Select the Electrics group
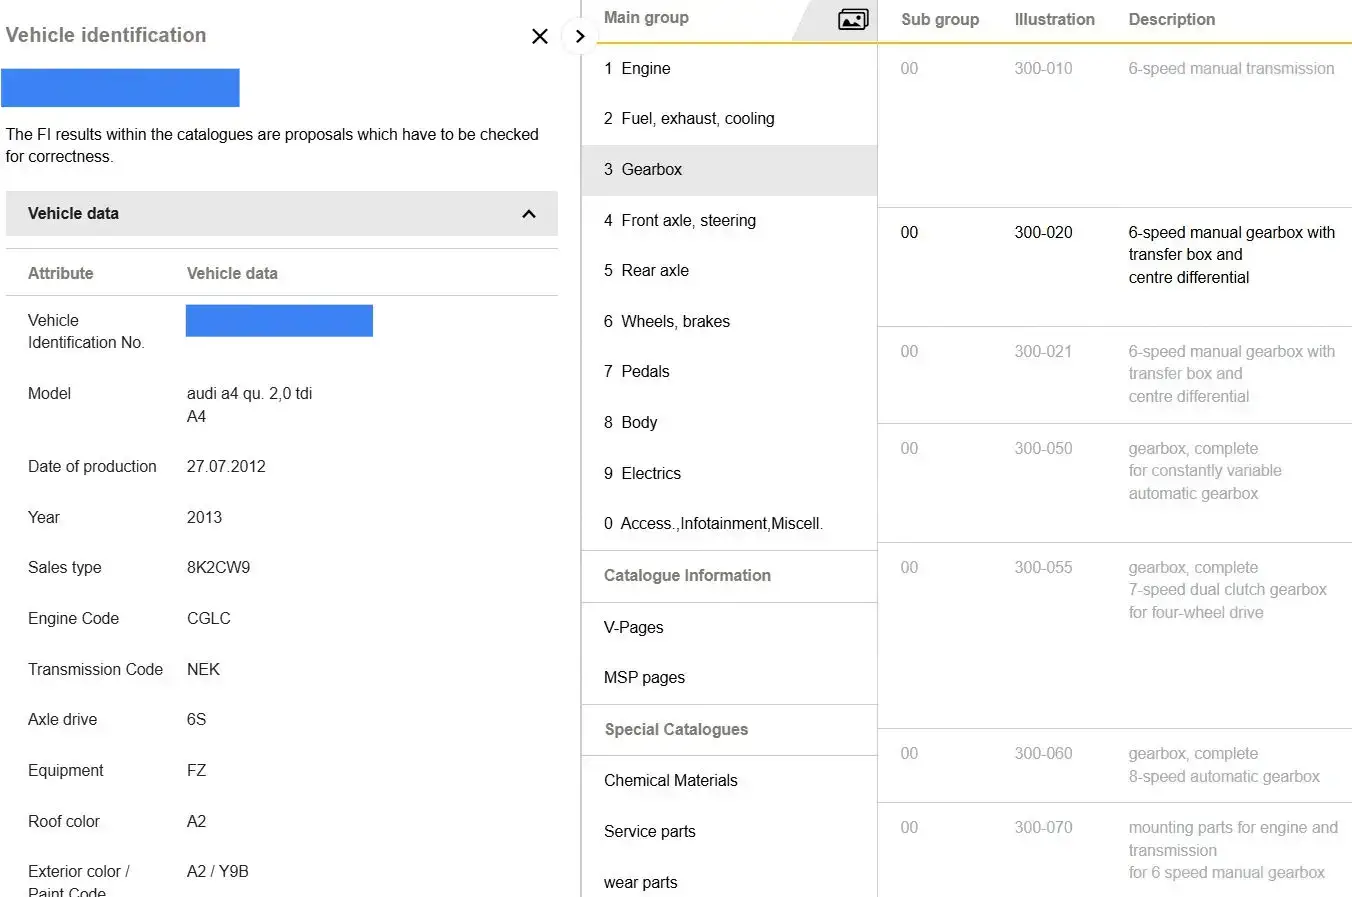The width and height of the screenshot is (1352, 897). (x=729, y=474)
